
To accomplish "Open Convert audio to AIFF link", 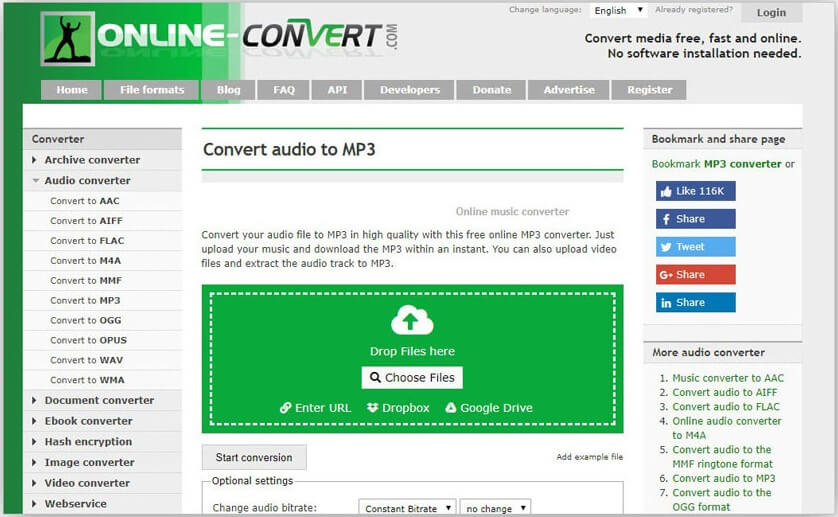I will [x=725, y=392].
